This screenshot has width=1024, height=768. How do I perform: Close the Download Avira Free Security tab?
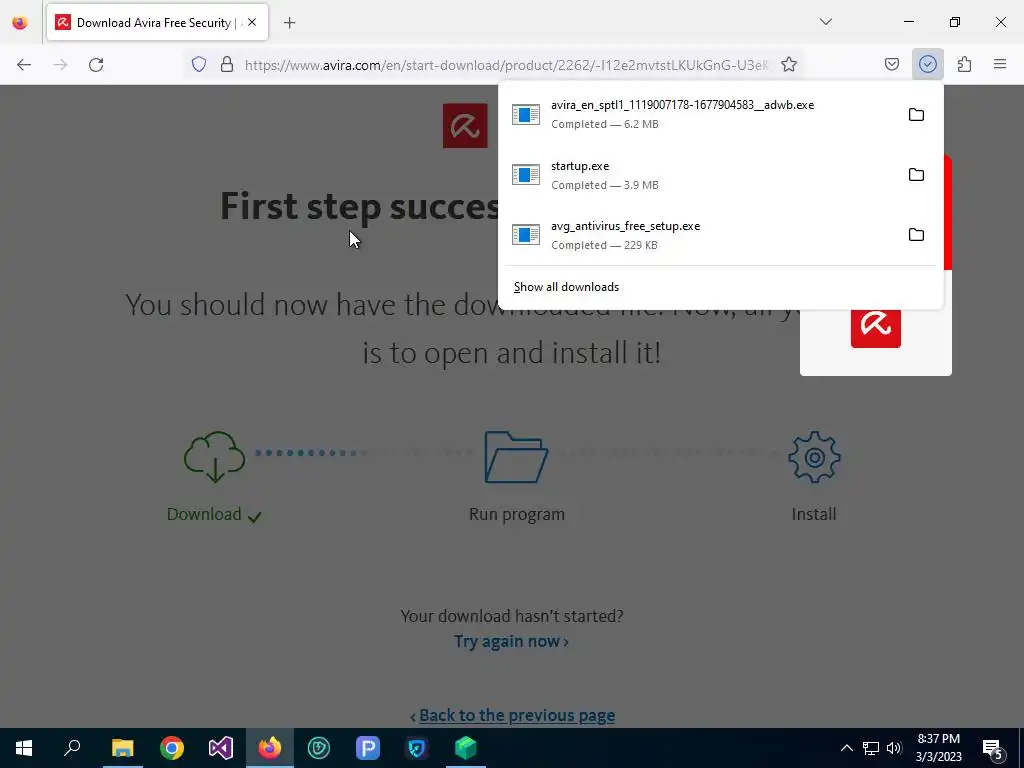click(x=252, y=23)
